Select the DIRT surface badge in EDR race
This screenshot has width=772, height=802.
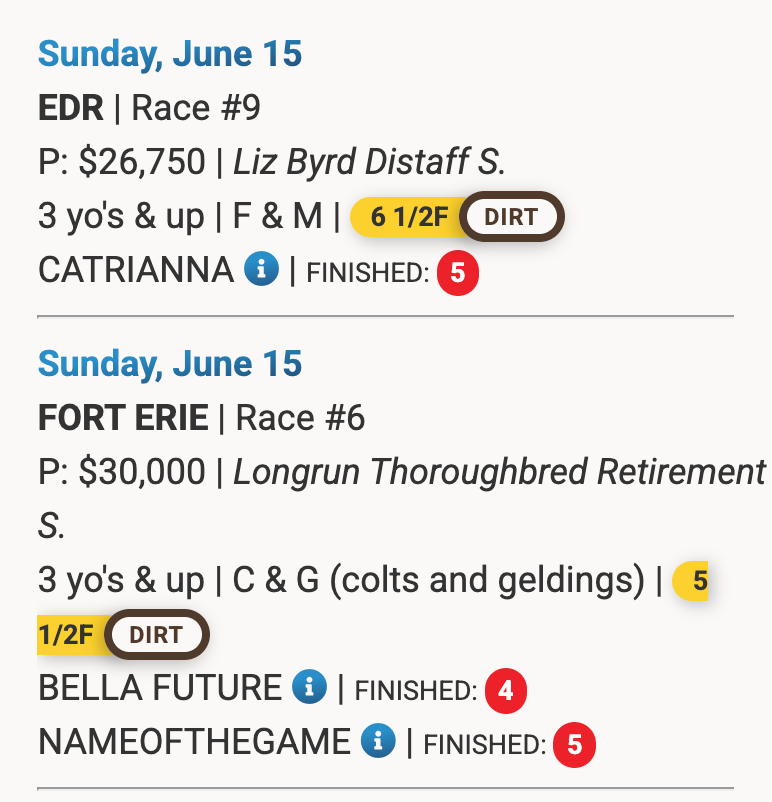tap(512, 217)
